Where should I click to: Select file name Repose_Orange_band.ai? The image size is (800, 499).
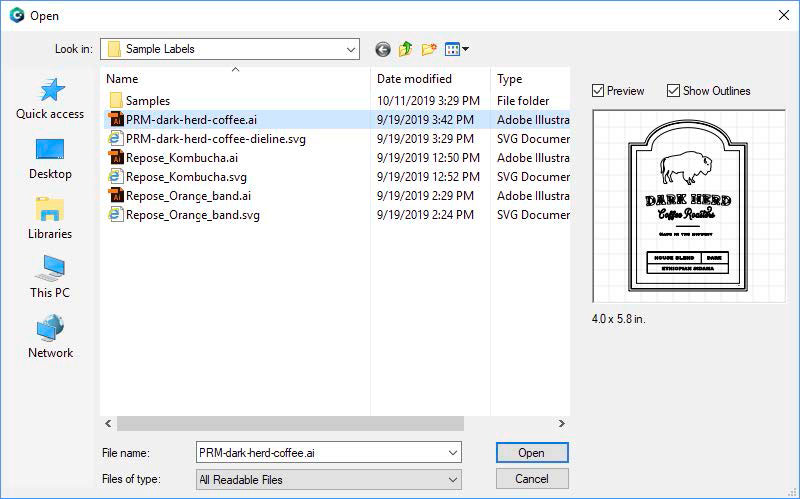tap(188, 195)
